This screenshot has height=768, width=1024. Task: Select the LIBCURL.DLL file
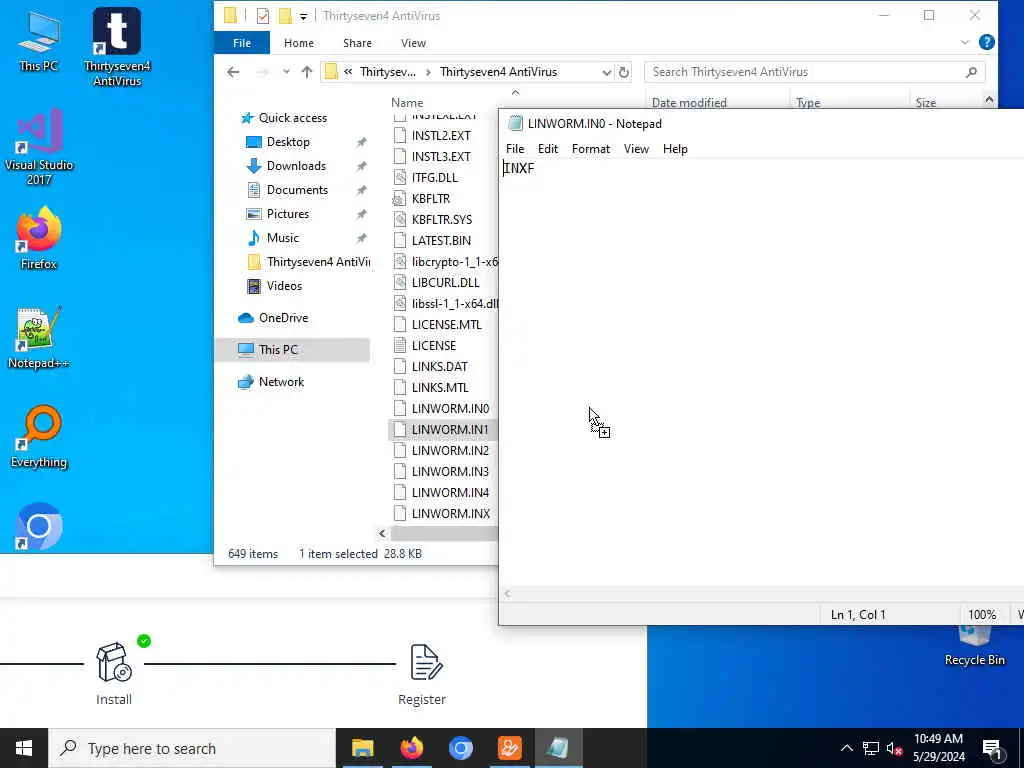click(x=445, y=283)
